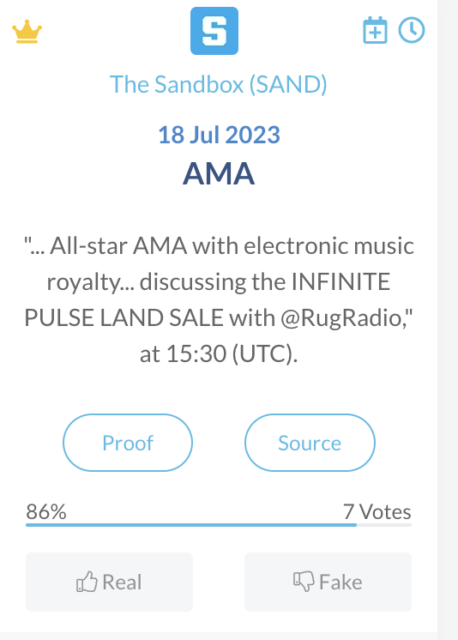Click the gold crown icon
458x640 pixels.
[27, 31]
